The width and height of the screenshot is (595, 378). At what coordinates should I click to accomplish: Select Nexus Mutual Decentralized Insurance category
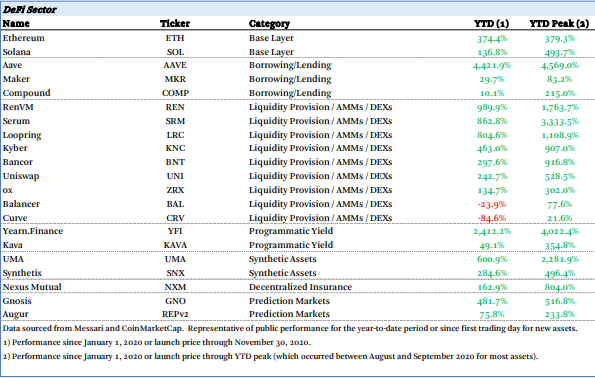(x=300, y=287)
